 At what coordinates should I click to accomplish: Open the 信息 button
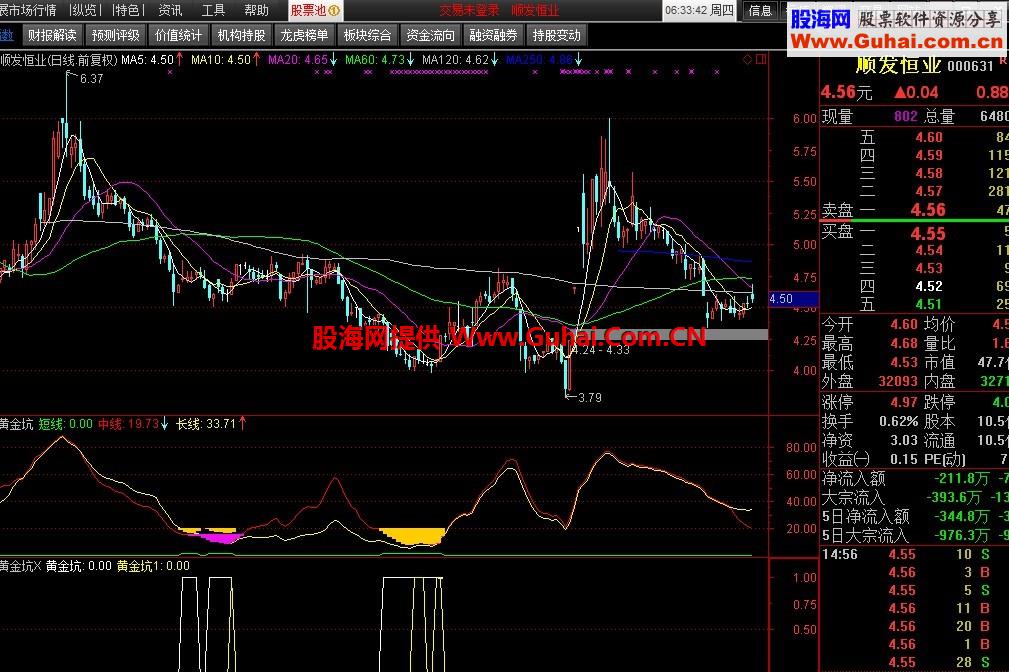[760, 10]
